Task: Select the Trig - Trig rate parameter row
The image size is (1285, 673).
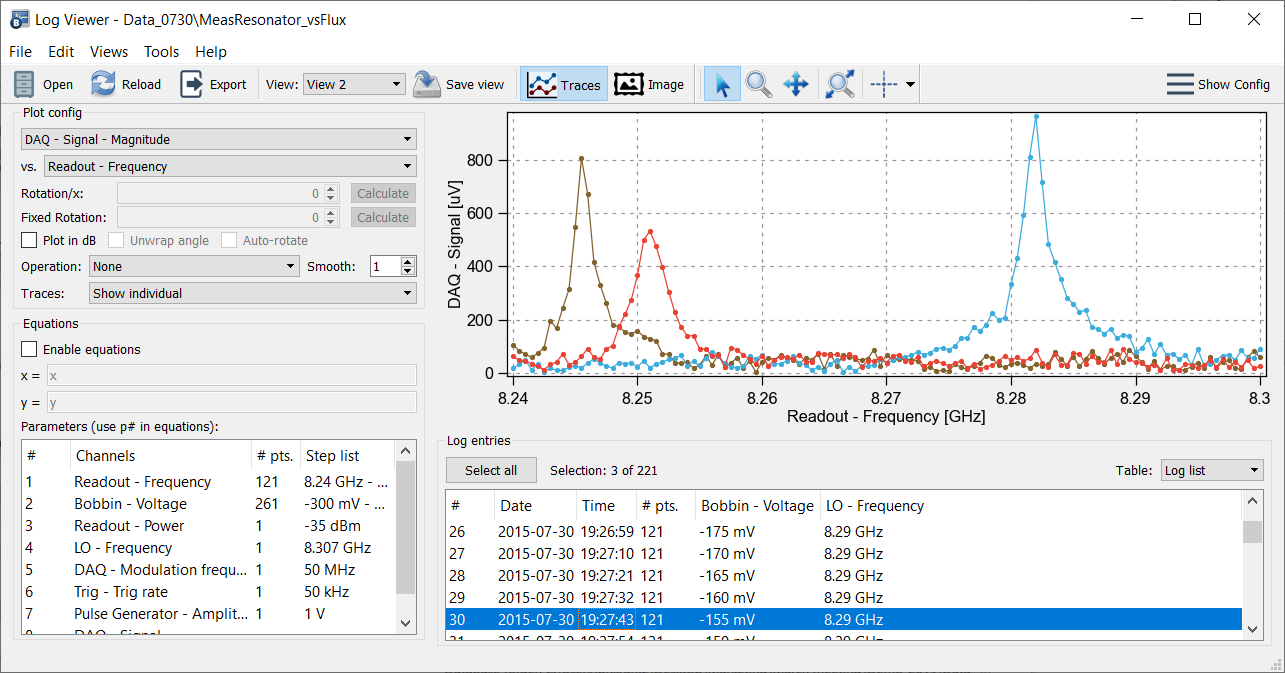Action: 209,592
